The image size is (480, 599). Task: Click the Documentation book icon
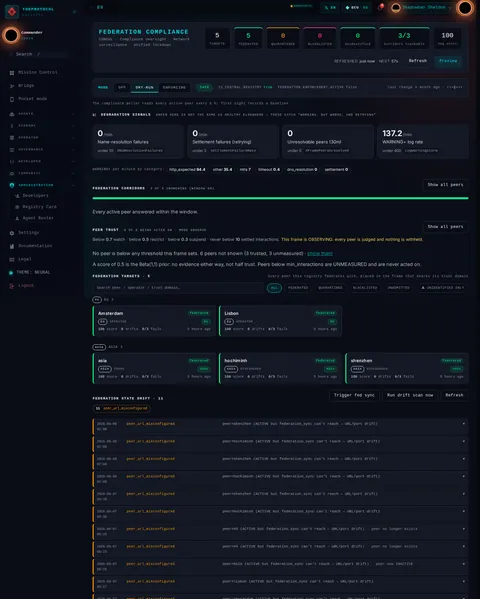(12, 246)
